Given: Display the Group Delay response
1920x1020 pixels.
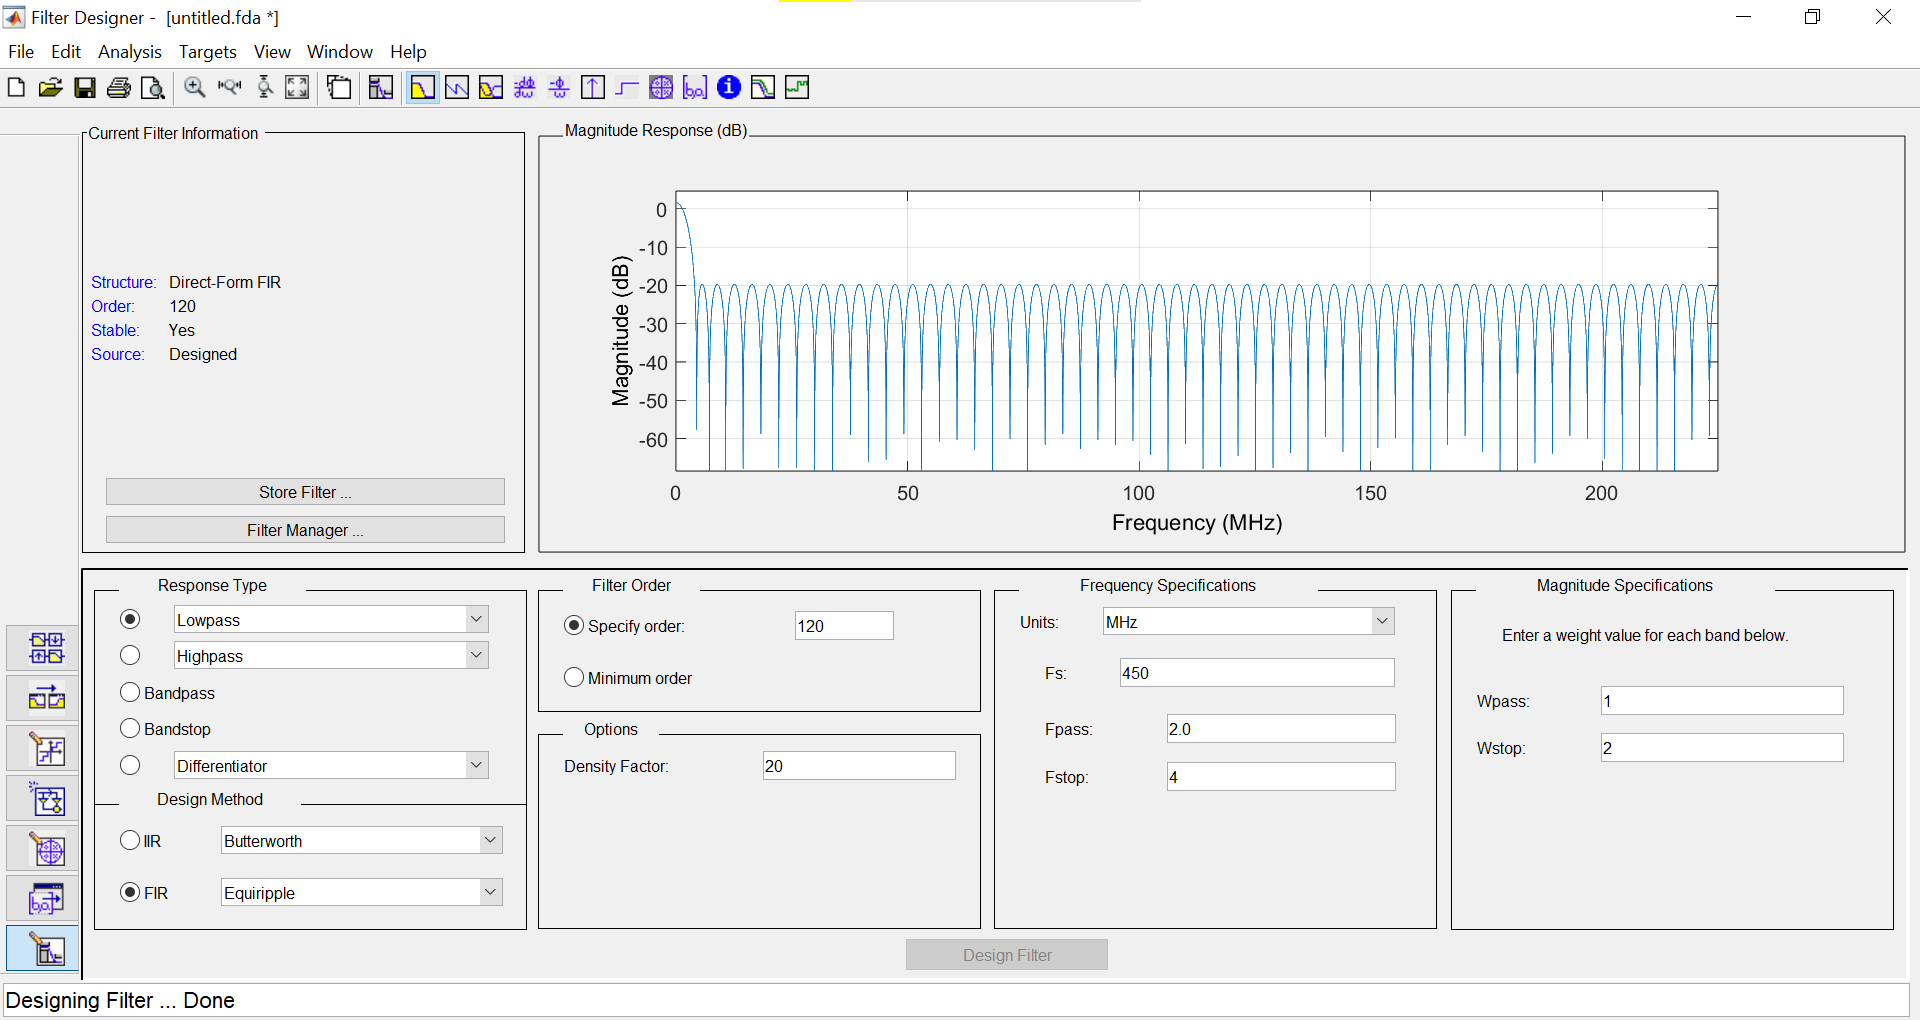Looking at the screenshot, I should click(x=525, y=88).
